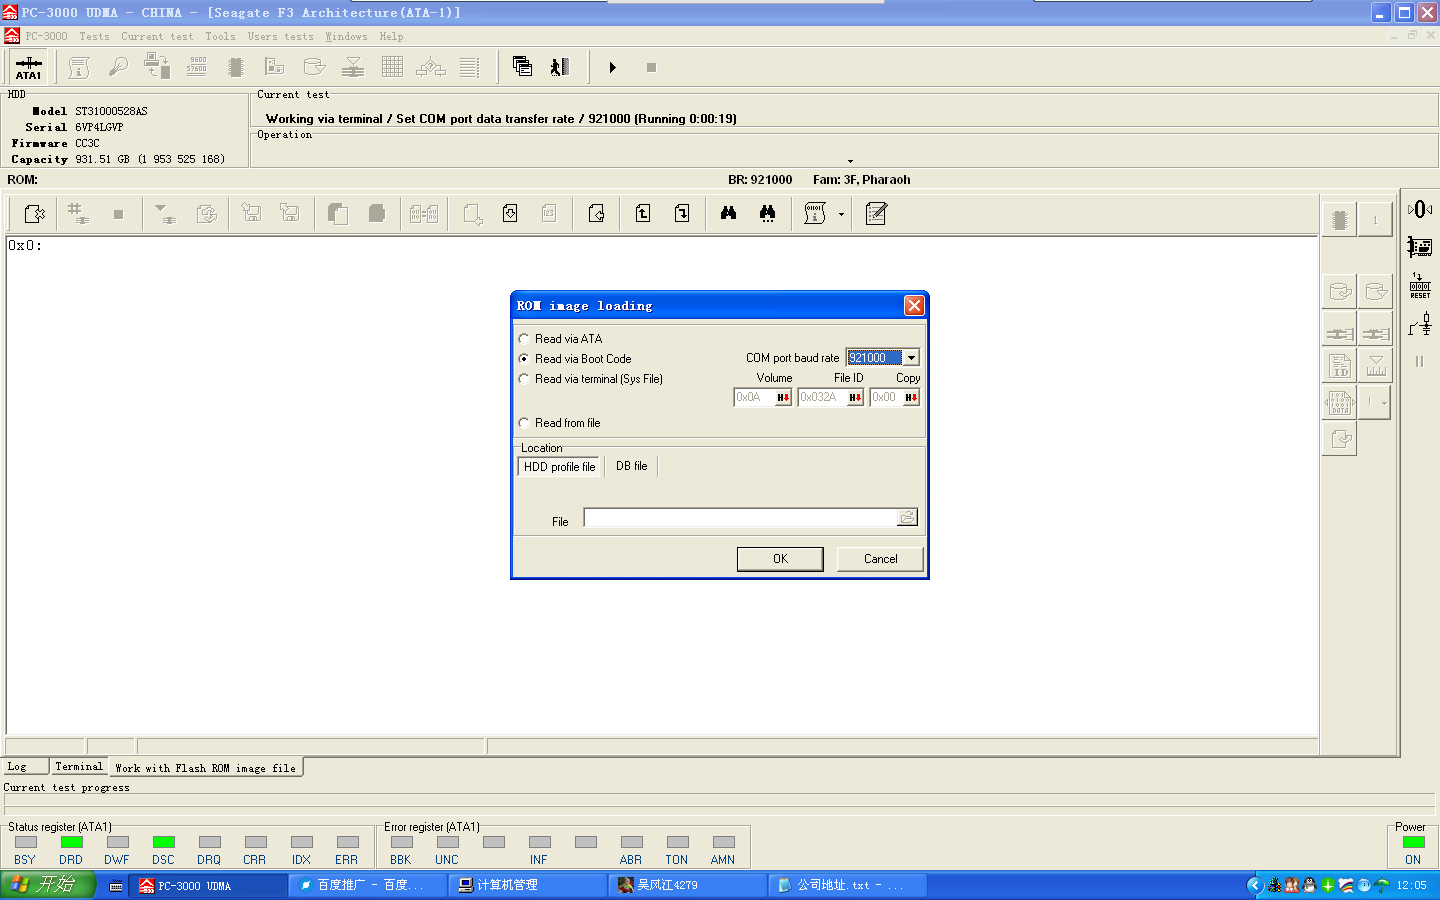
Task: Close the ROM image loading dialog
Action: 914,306
